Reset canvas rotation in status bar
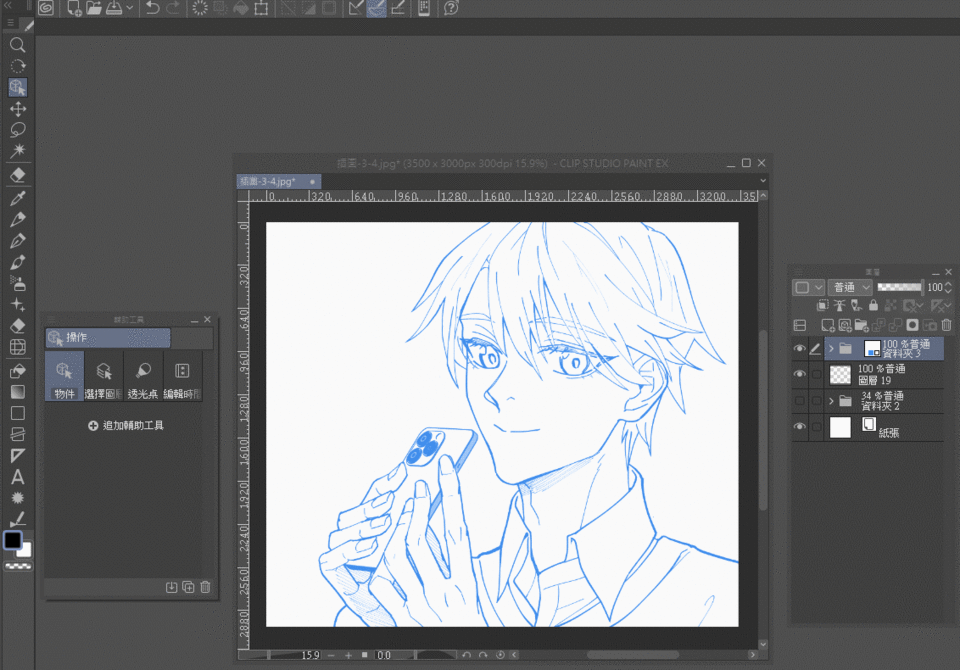The width and height of the screenshot is (960, 670). pos(500,655)
